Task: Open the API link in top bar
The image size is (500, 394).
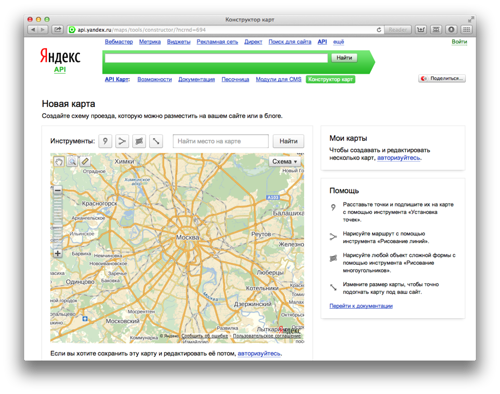Action: [322, 42]
